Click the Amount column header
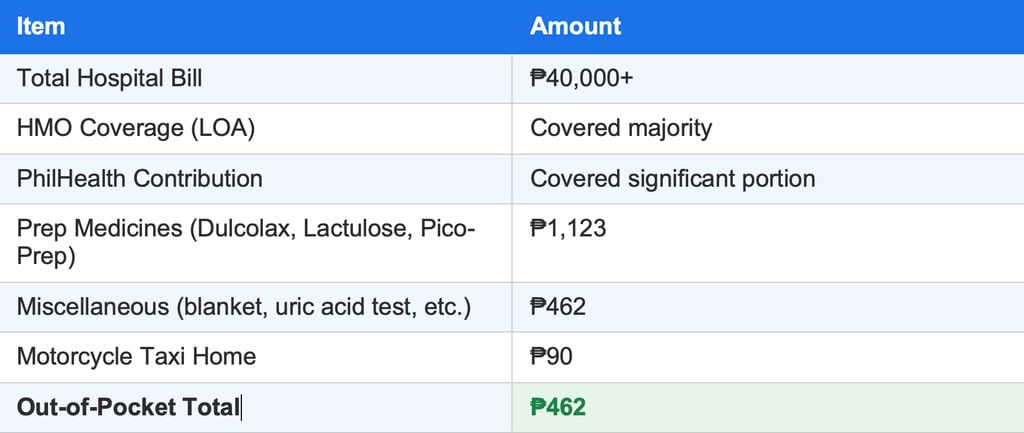This screenshot has width=1024, height=433. click(x=575, y=27)
